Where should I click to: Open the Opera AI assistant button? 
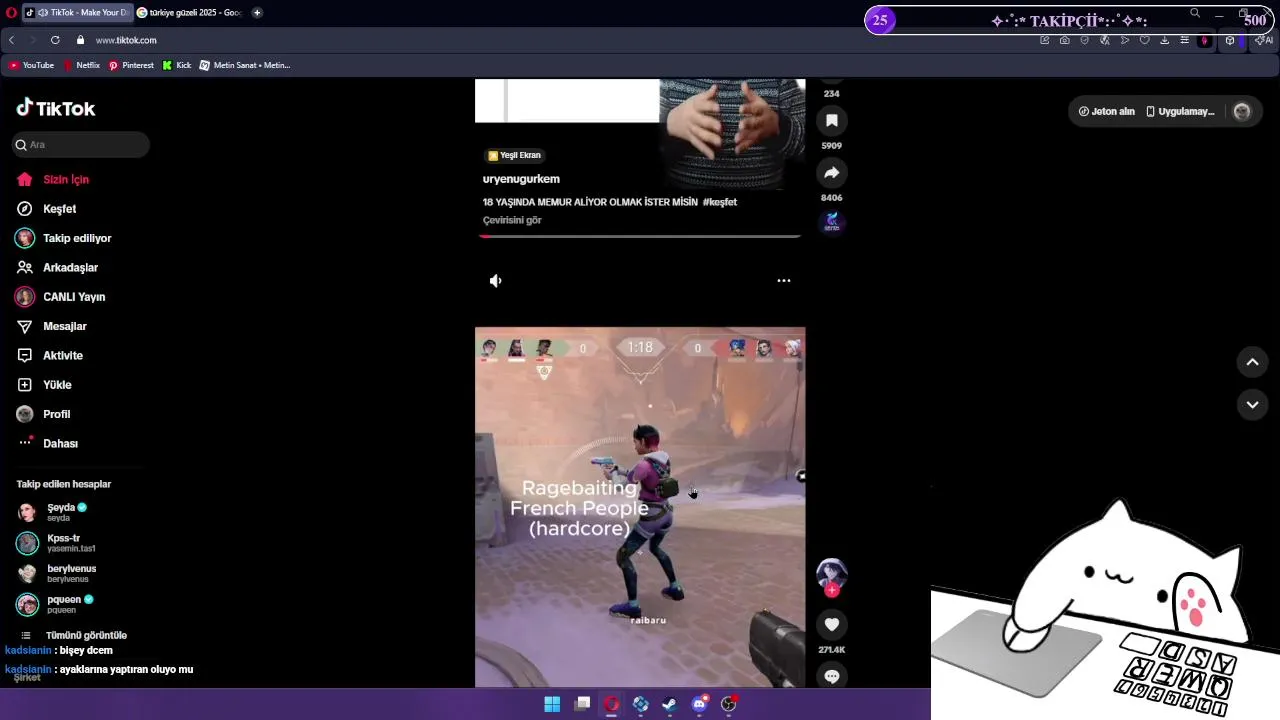coord(1264,40)
